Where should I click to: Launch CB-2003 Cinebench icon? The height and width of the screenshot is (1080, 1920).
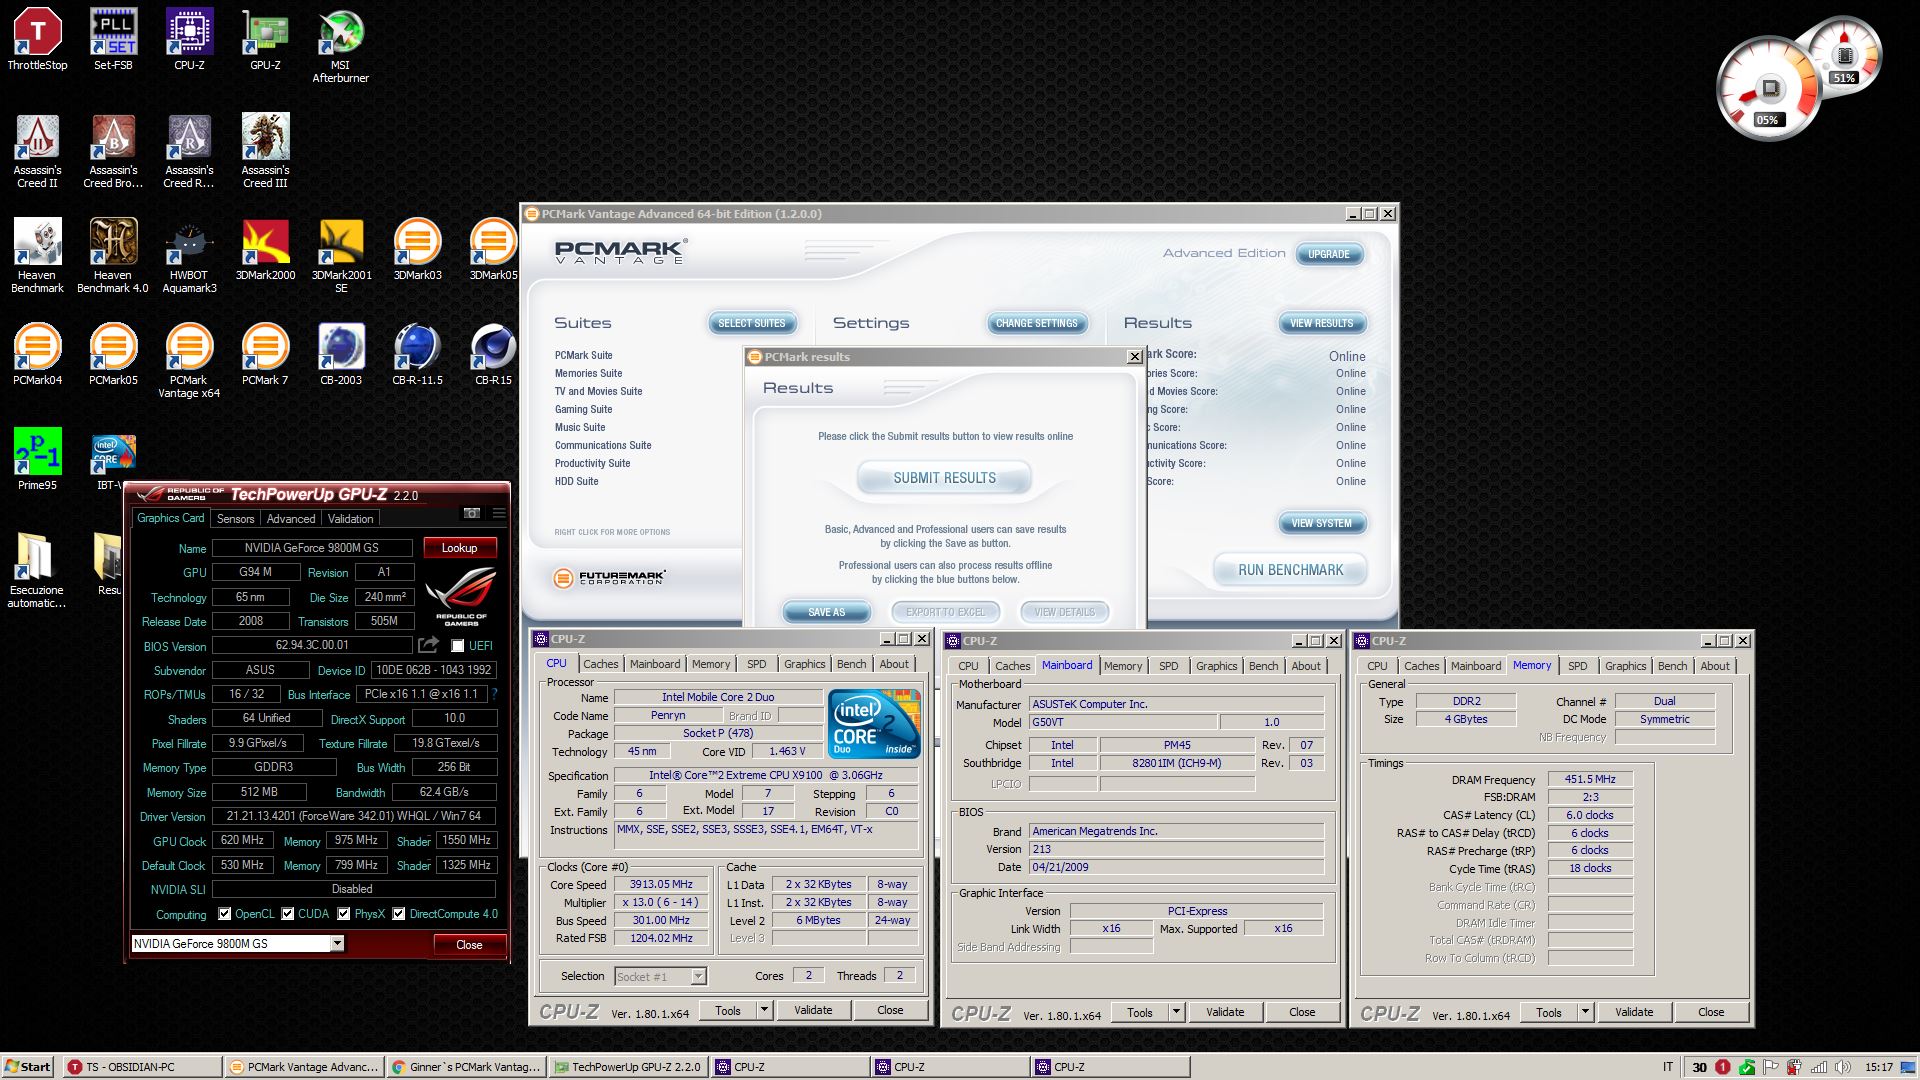[x=341, y=355]
